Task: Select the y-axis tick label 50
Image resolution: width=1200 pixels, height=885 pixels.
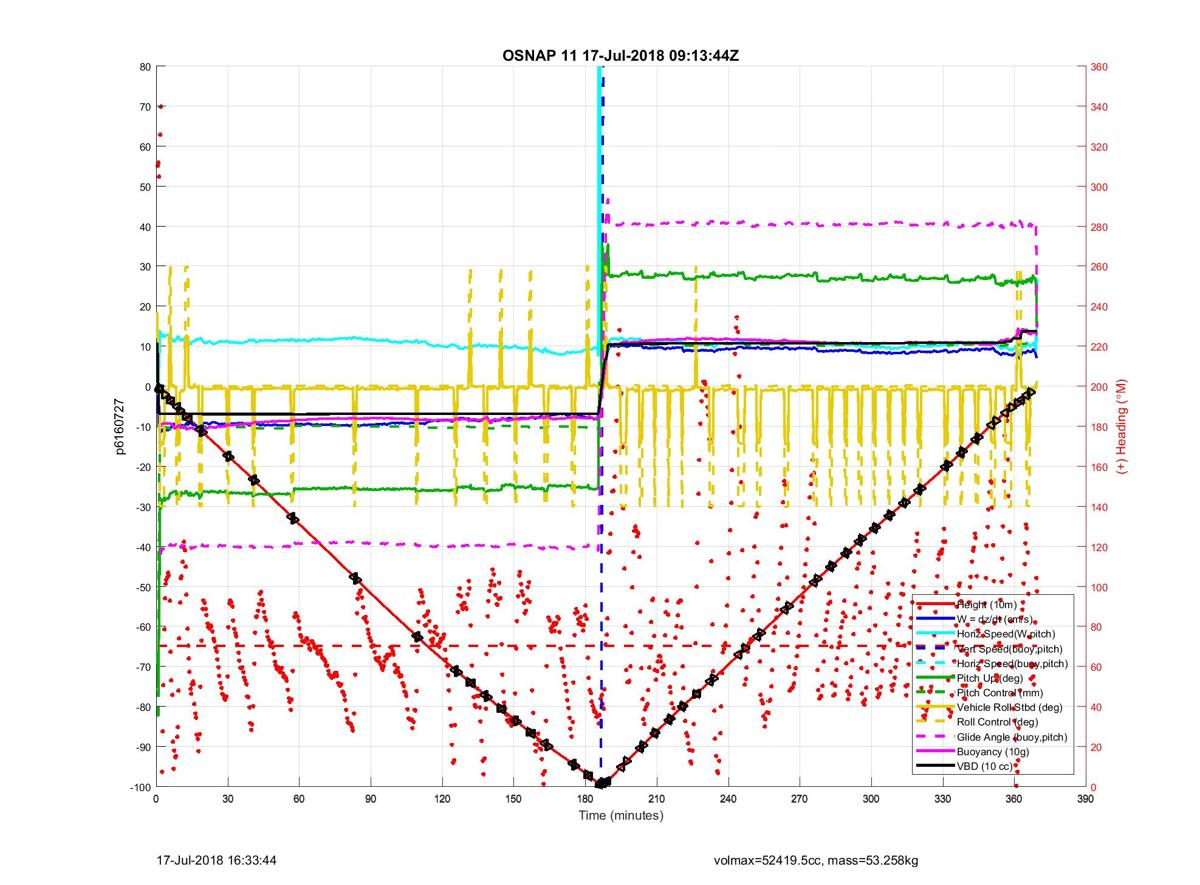Action: pyautogui.click(x=144, y=187)
